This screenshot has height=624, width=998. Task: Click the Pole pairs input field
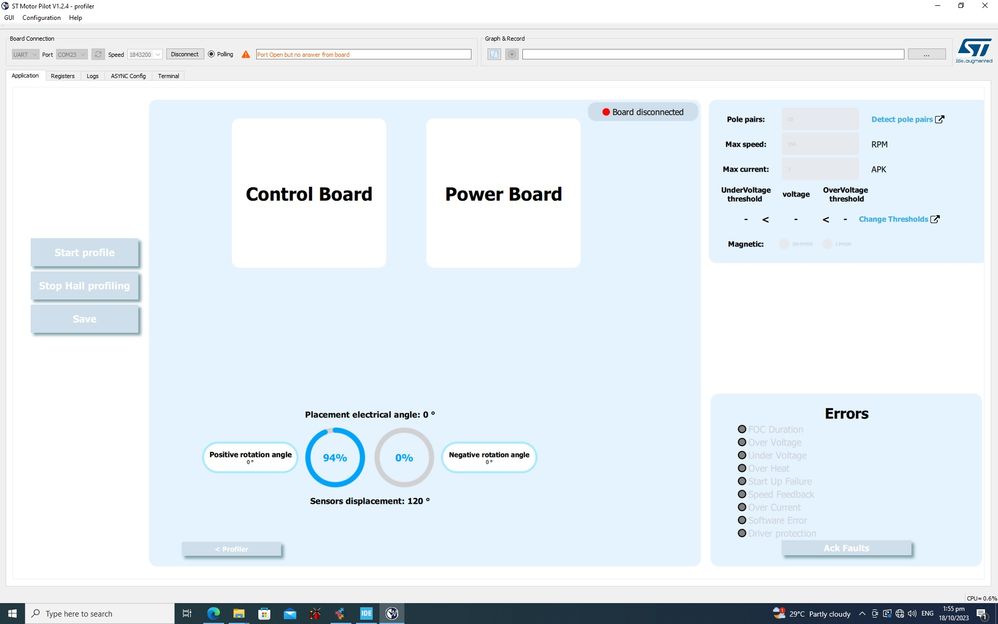click(x=820, y=119)
